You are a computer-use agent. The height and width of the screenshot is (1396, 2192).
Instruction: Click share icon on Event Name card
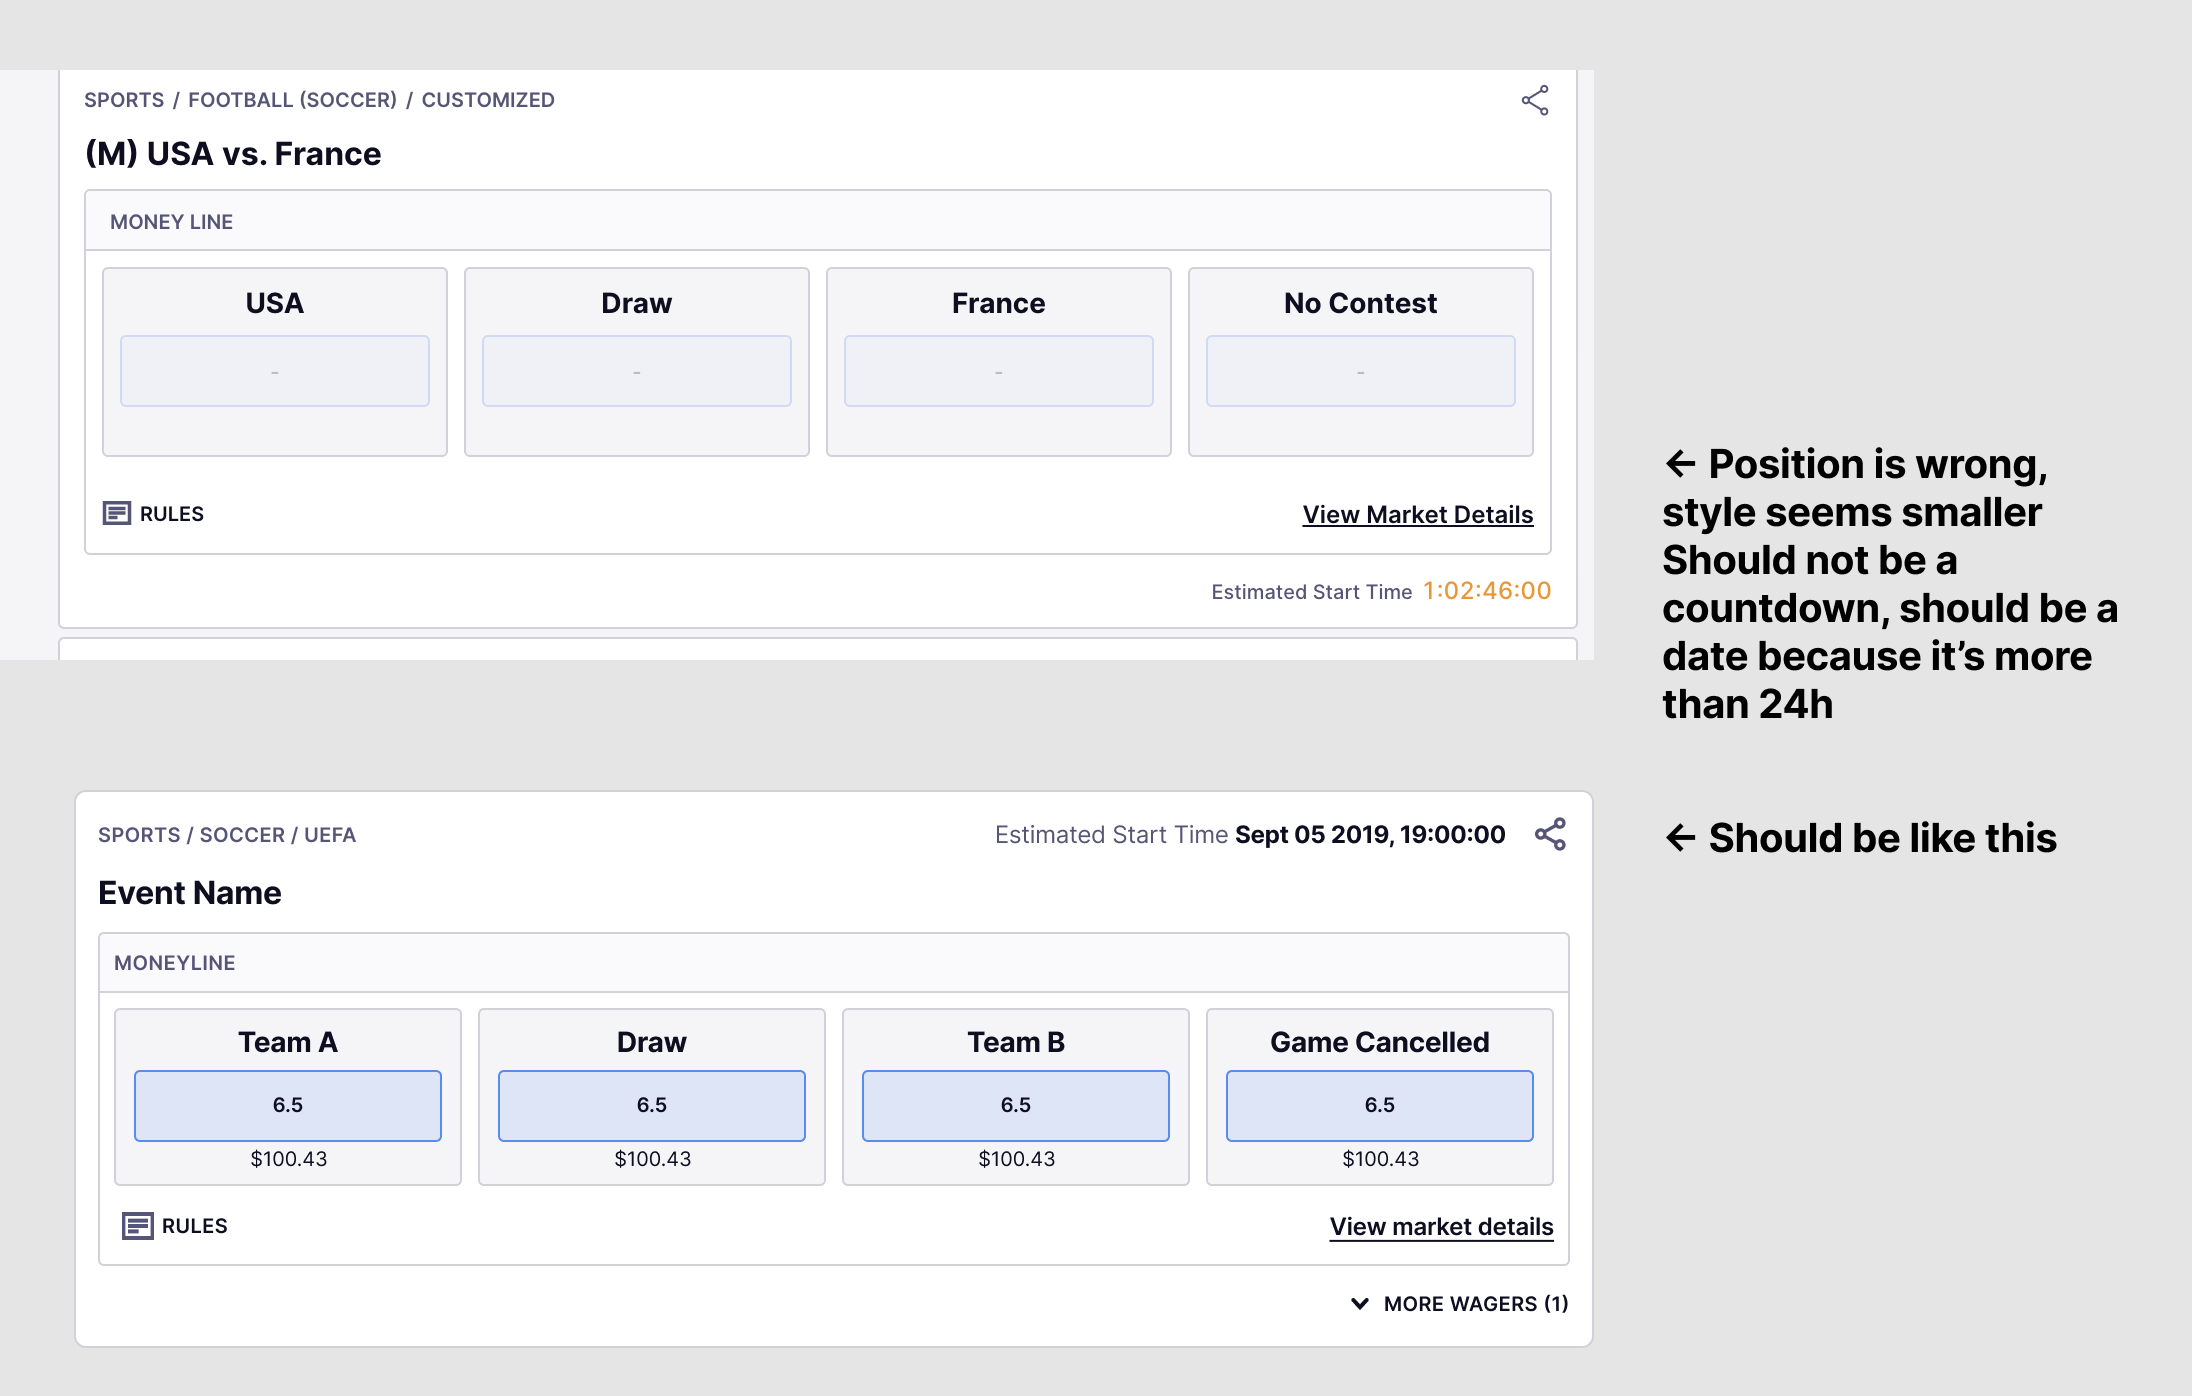click(x=1550, y=834)
